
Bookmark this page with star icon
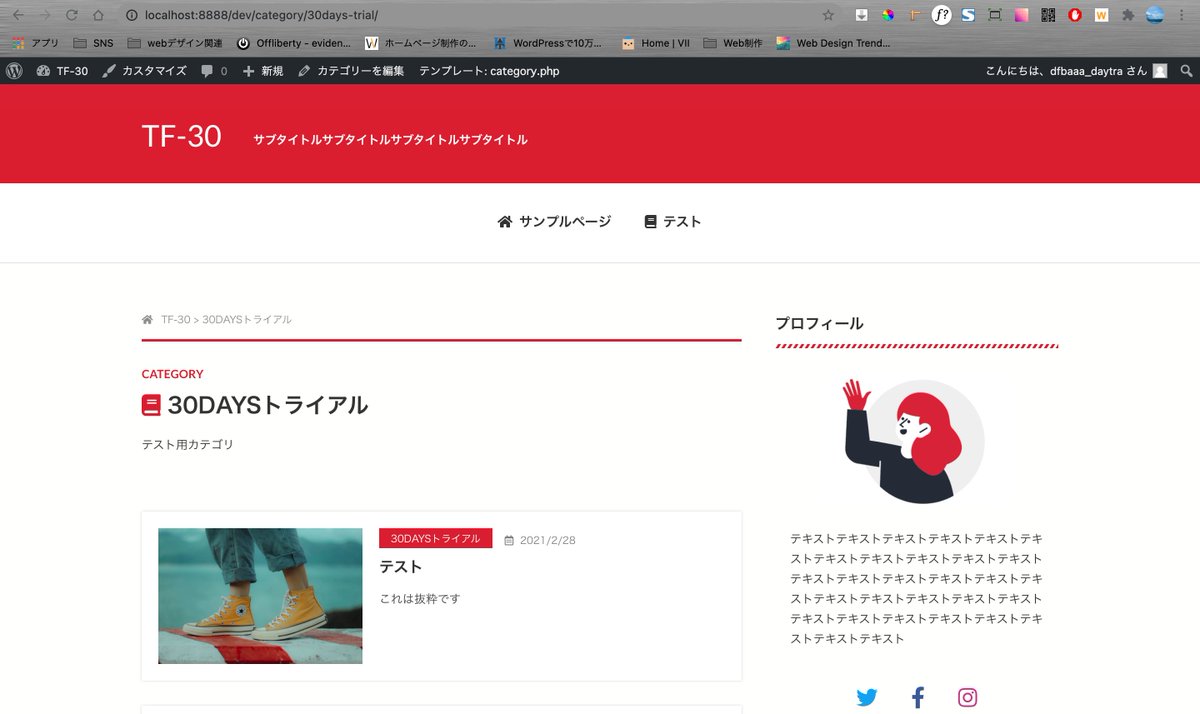(828, 15)
